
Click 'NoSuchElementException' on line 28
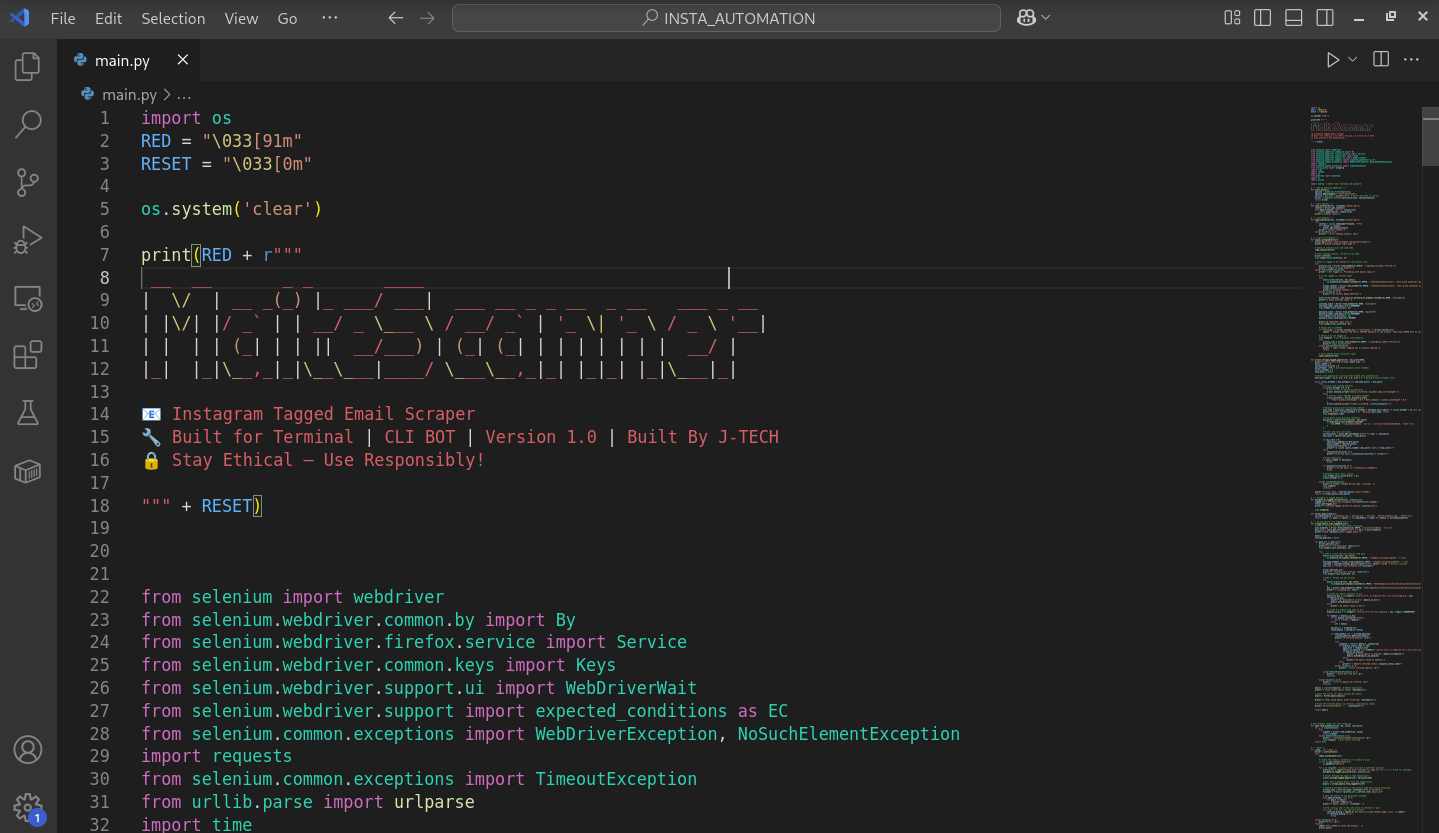point(848,734)
